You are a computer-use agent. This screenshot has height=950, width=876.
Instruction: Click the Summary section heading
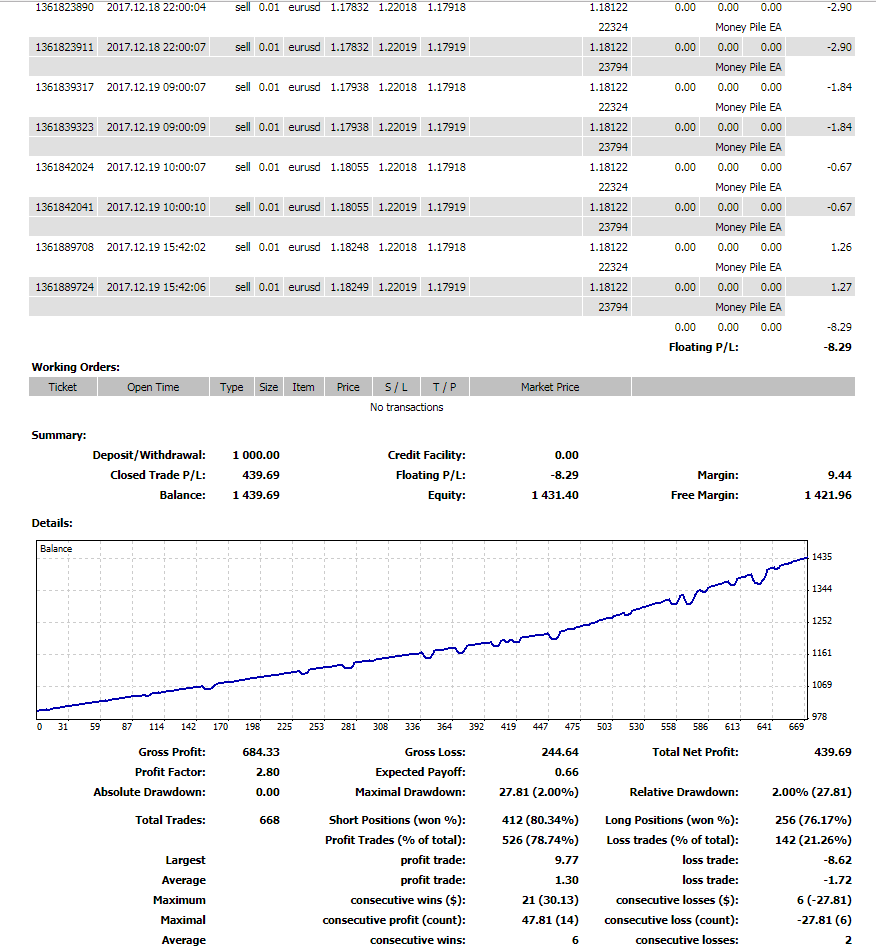tap(58, 435)
